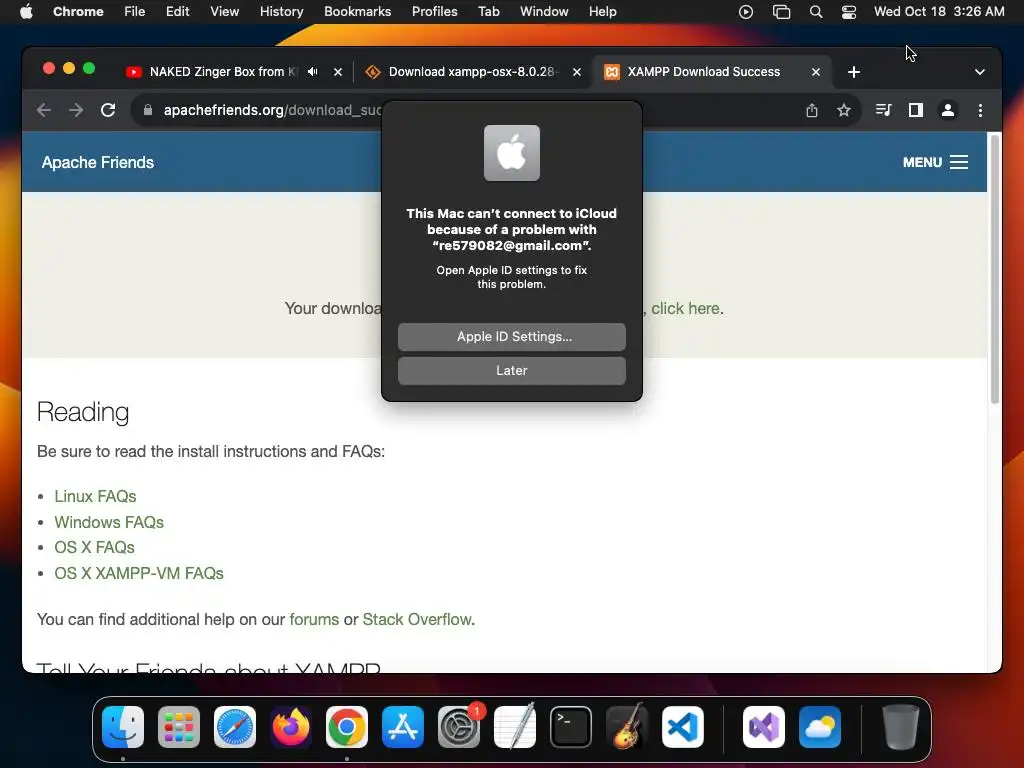Open the Chrome profile avatar

point(948,110)
